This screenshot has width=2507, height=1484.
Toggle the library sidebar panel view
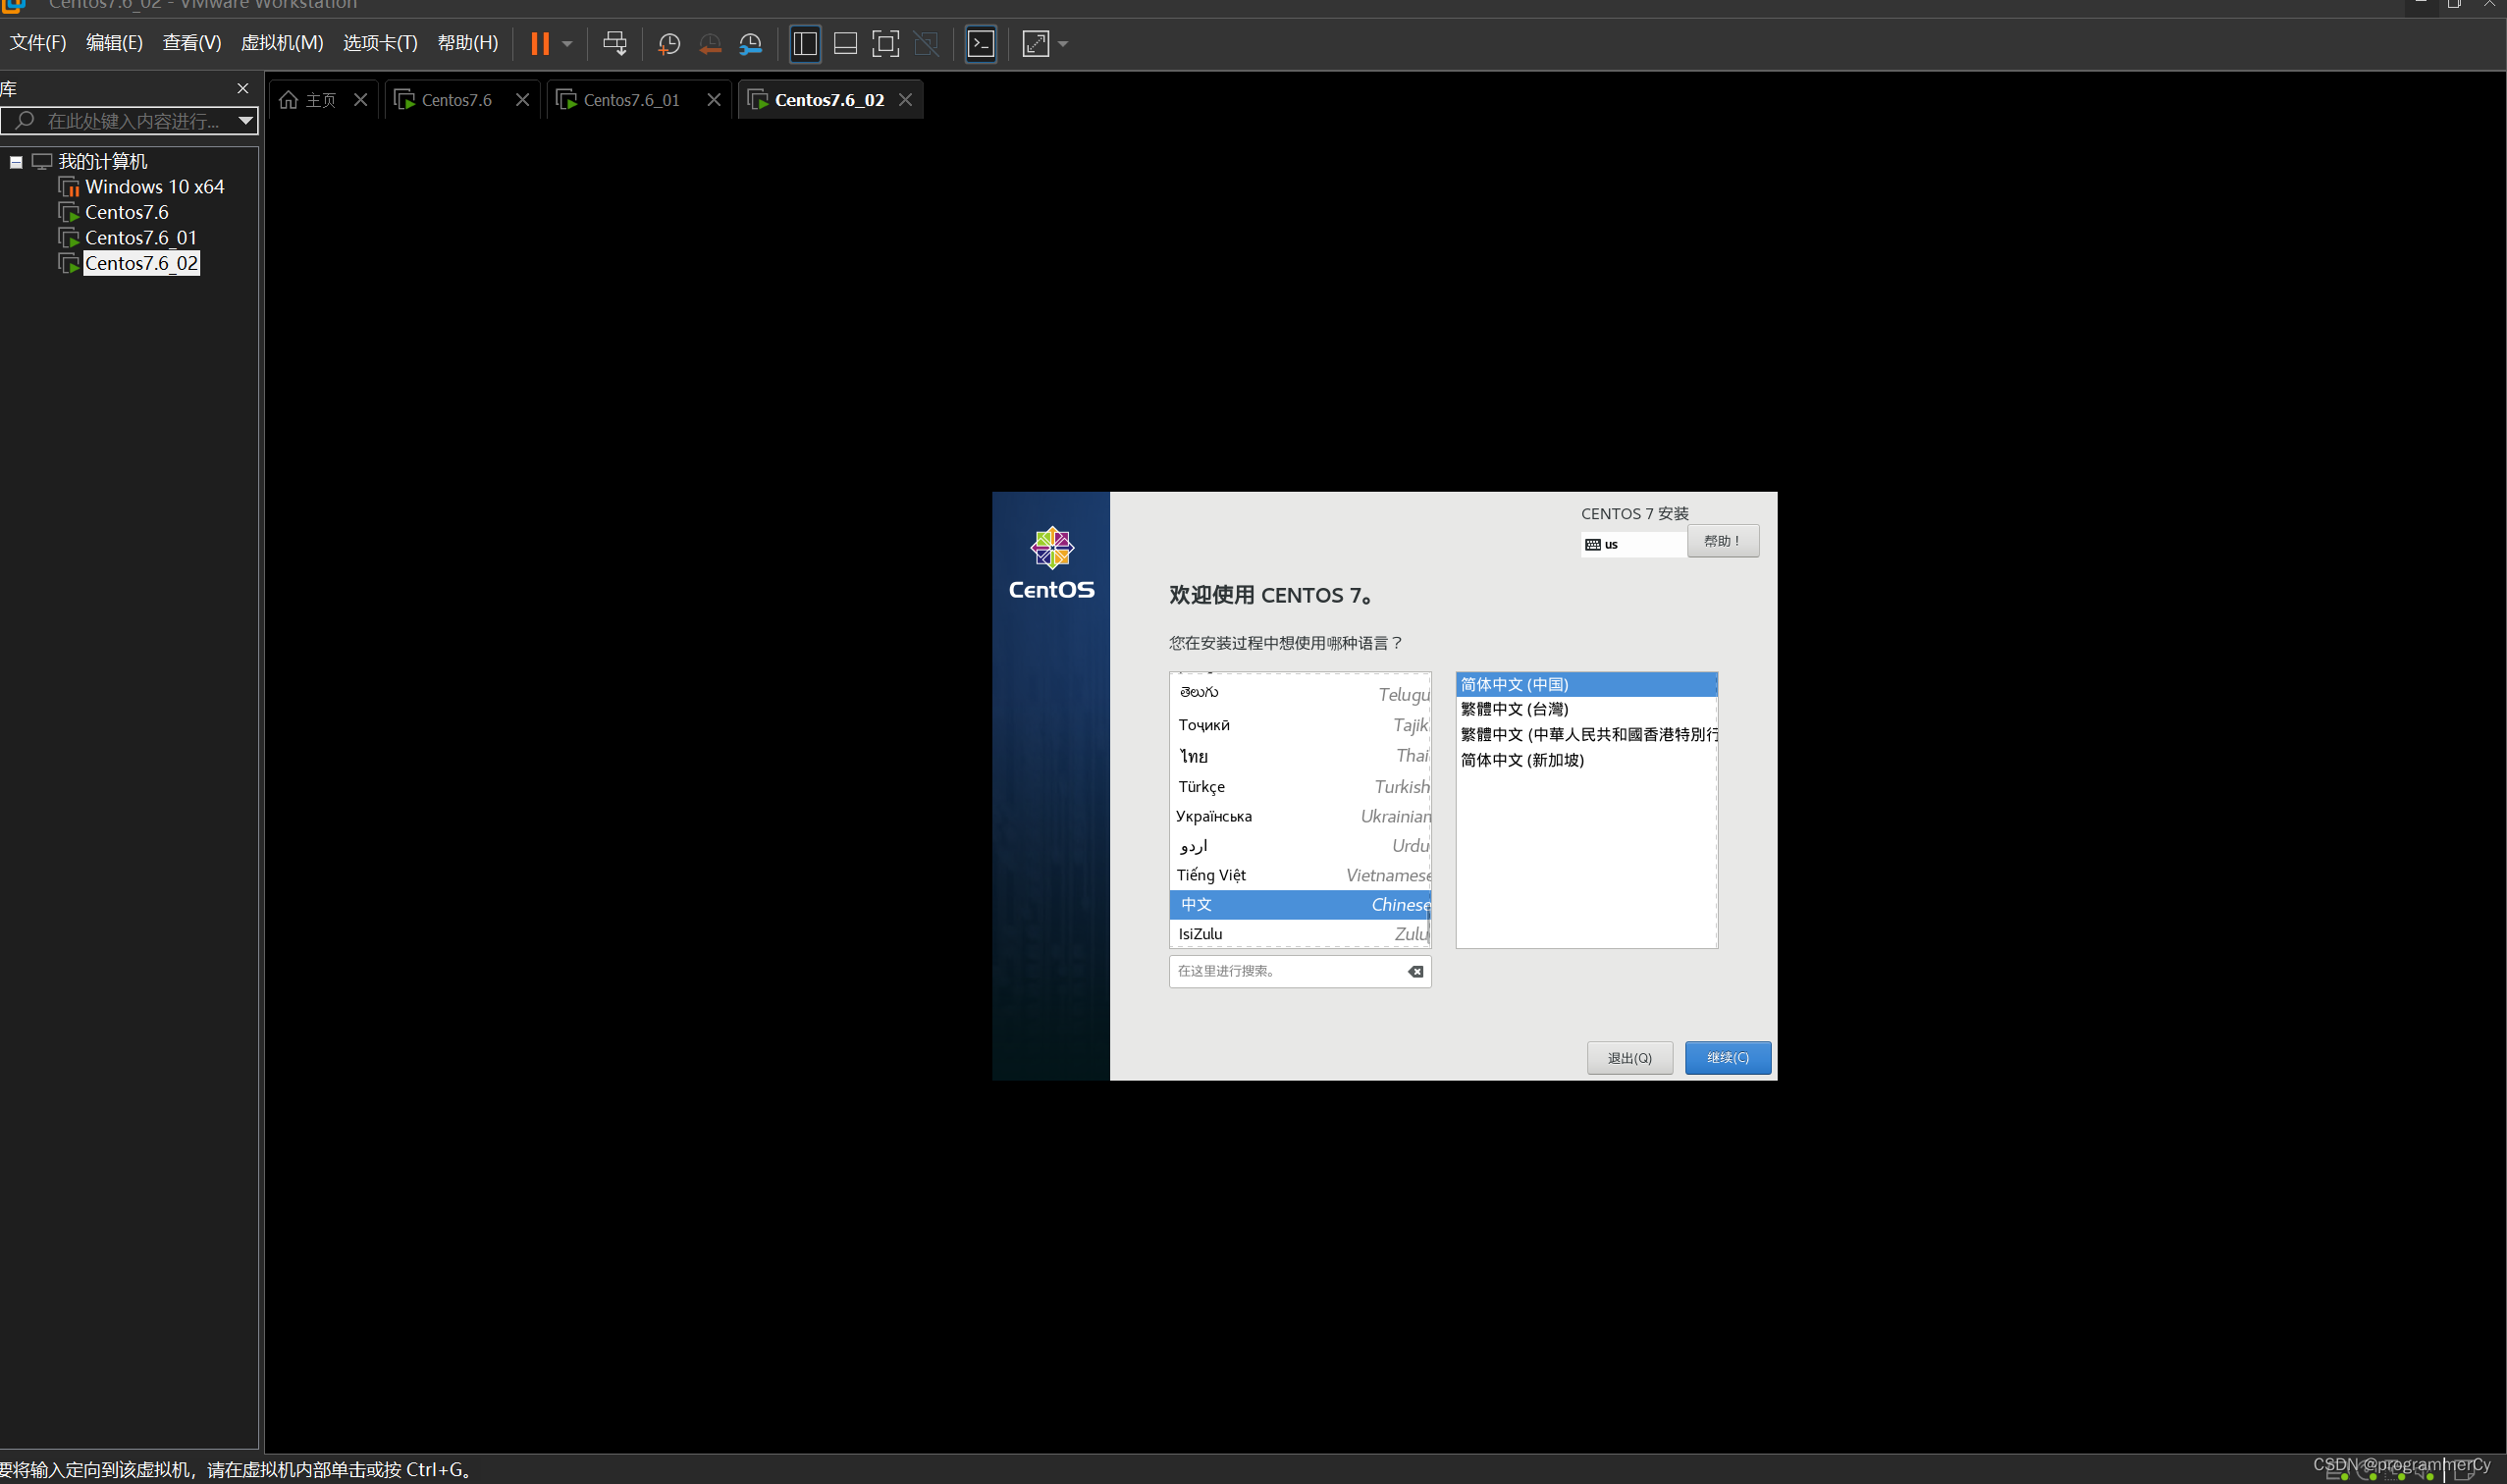pyautogui.click(x=804, y=43)
